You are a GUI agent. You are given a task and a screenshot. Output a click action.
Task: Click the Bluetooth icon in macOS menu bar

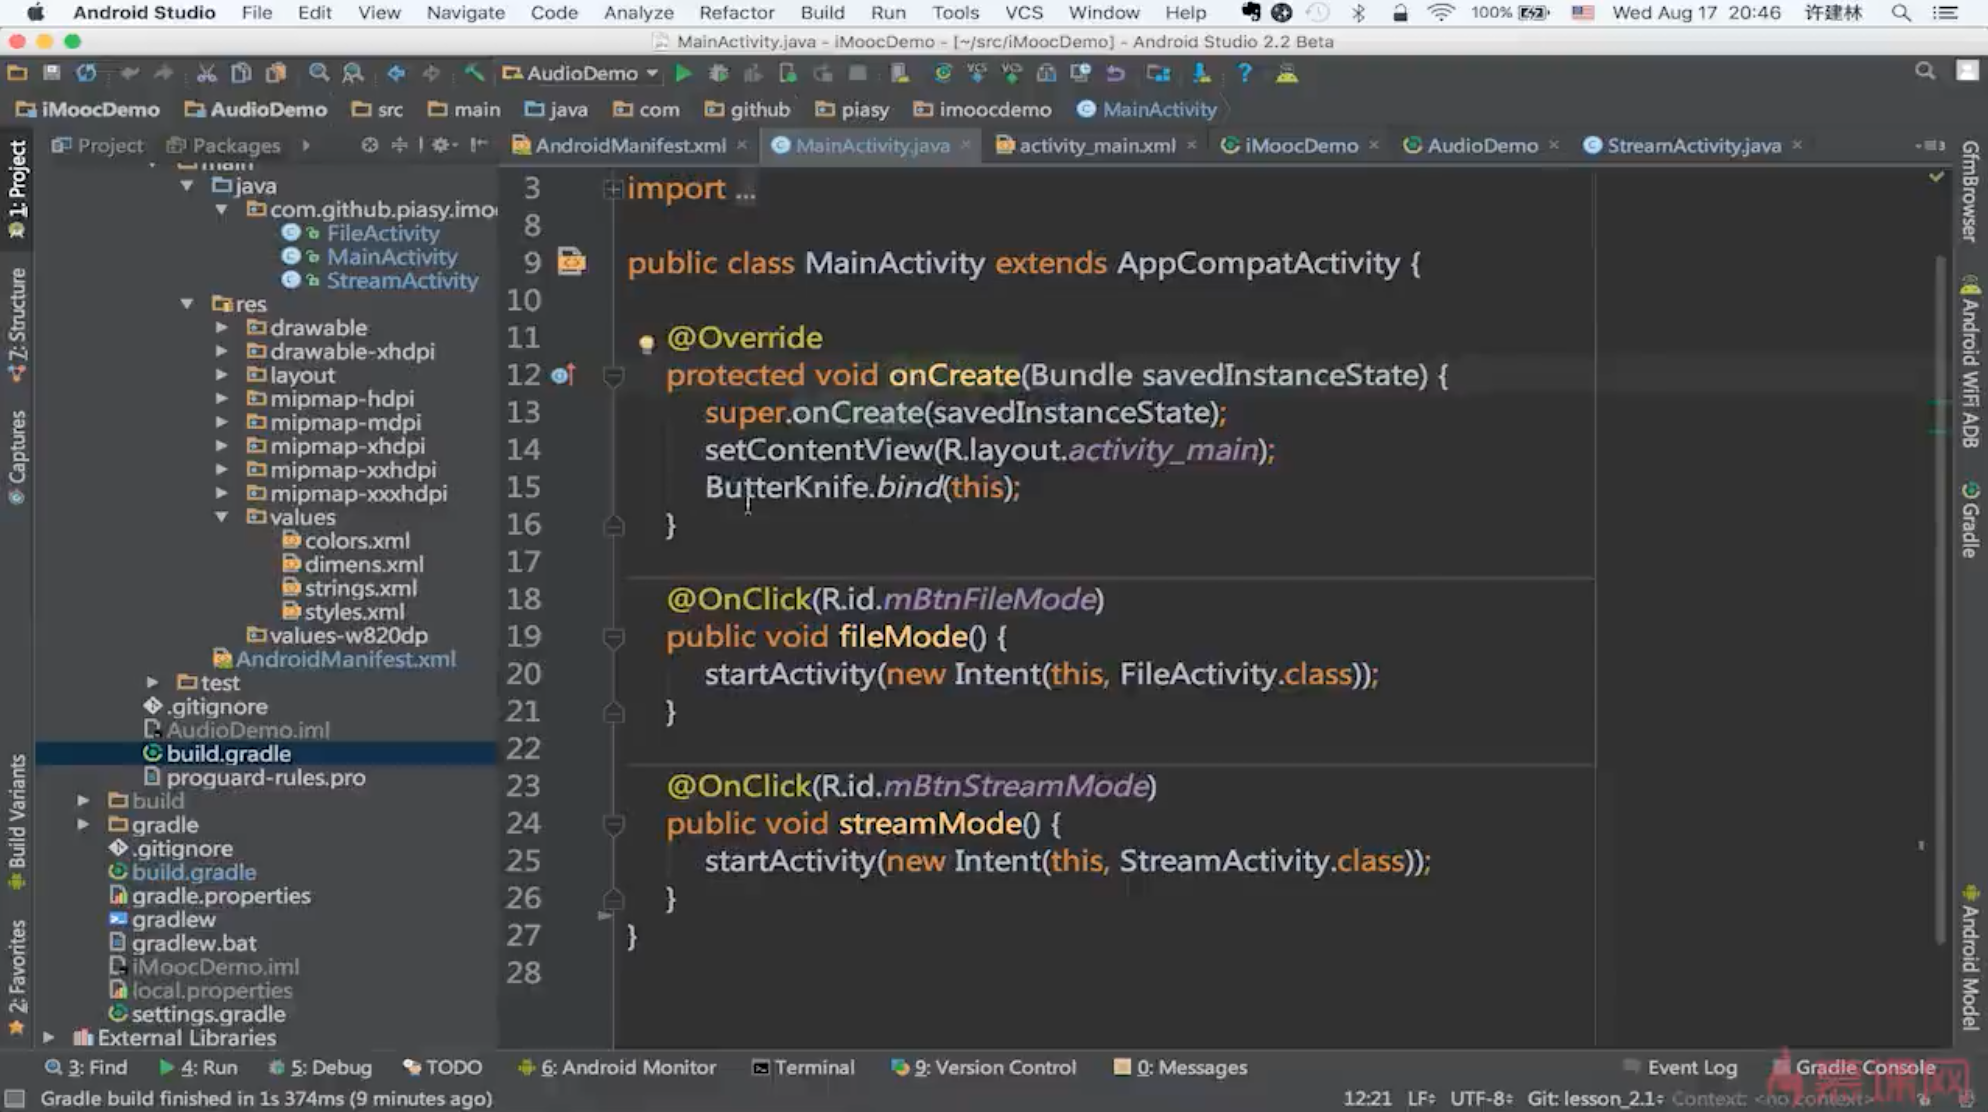(x=1358, y=12)
